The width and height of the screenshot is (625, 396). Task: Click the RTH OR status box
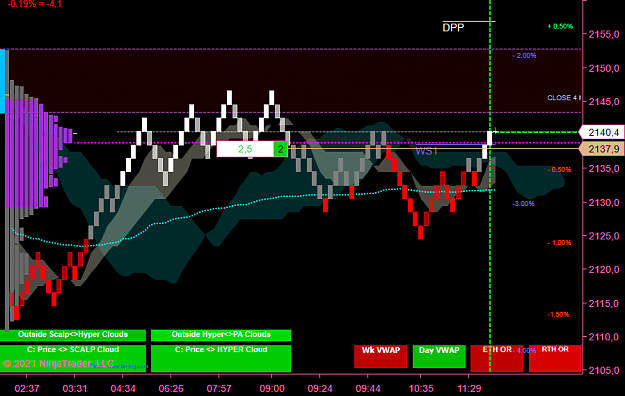point(555,358)
